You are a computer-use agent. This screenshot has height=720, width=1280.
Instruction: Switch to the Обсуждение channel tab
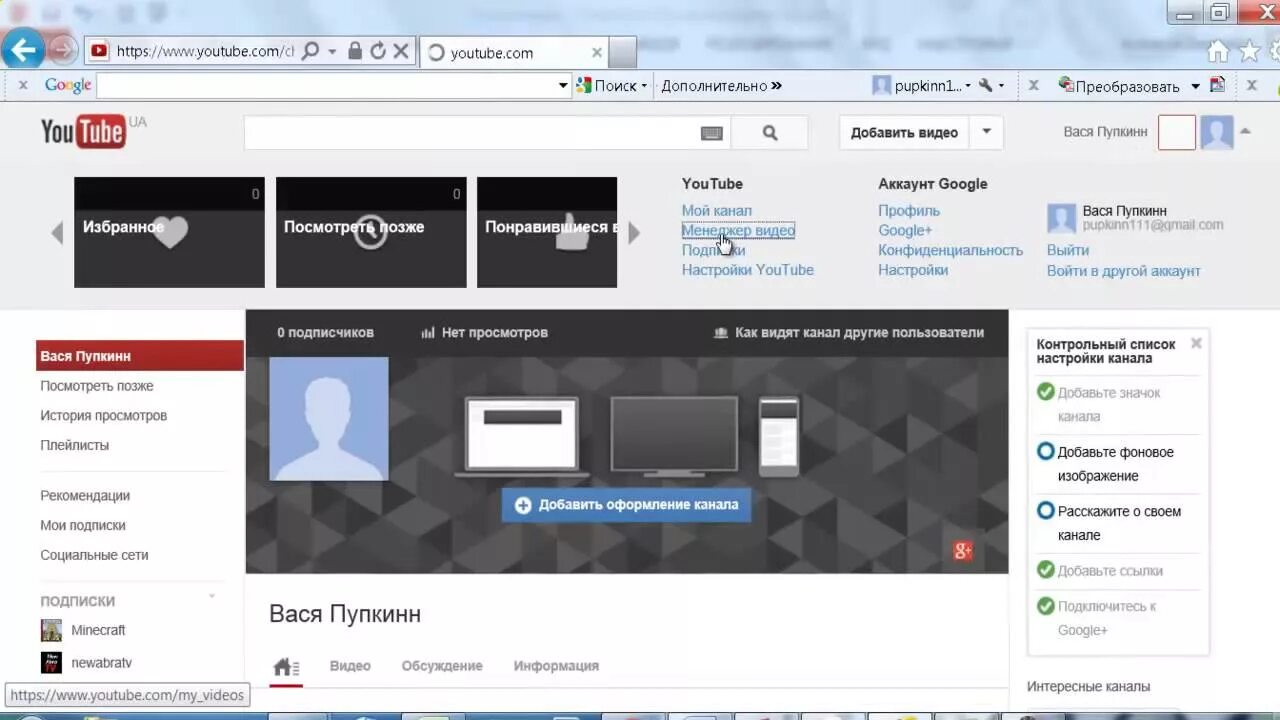click(x=442, y=665)
